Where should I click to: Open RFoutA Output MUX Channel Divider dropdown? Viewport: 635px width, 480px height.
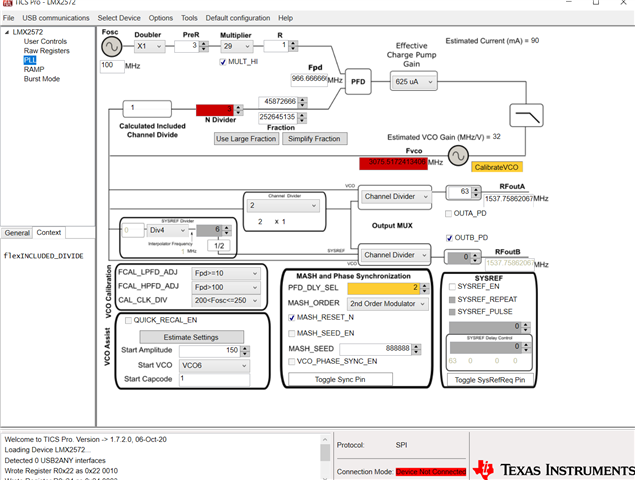pos(395,196)
